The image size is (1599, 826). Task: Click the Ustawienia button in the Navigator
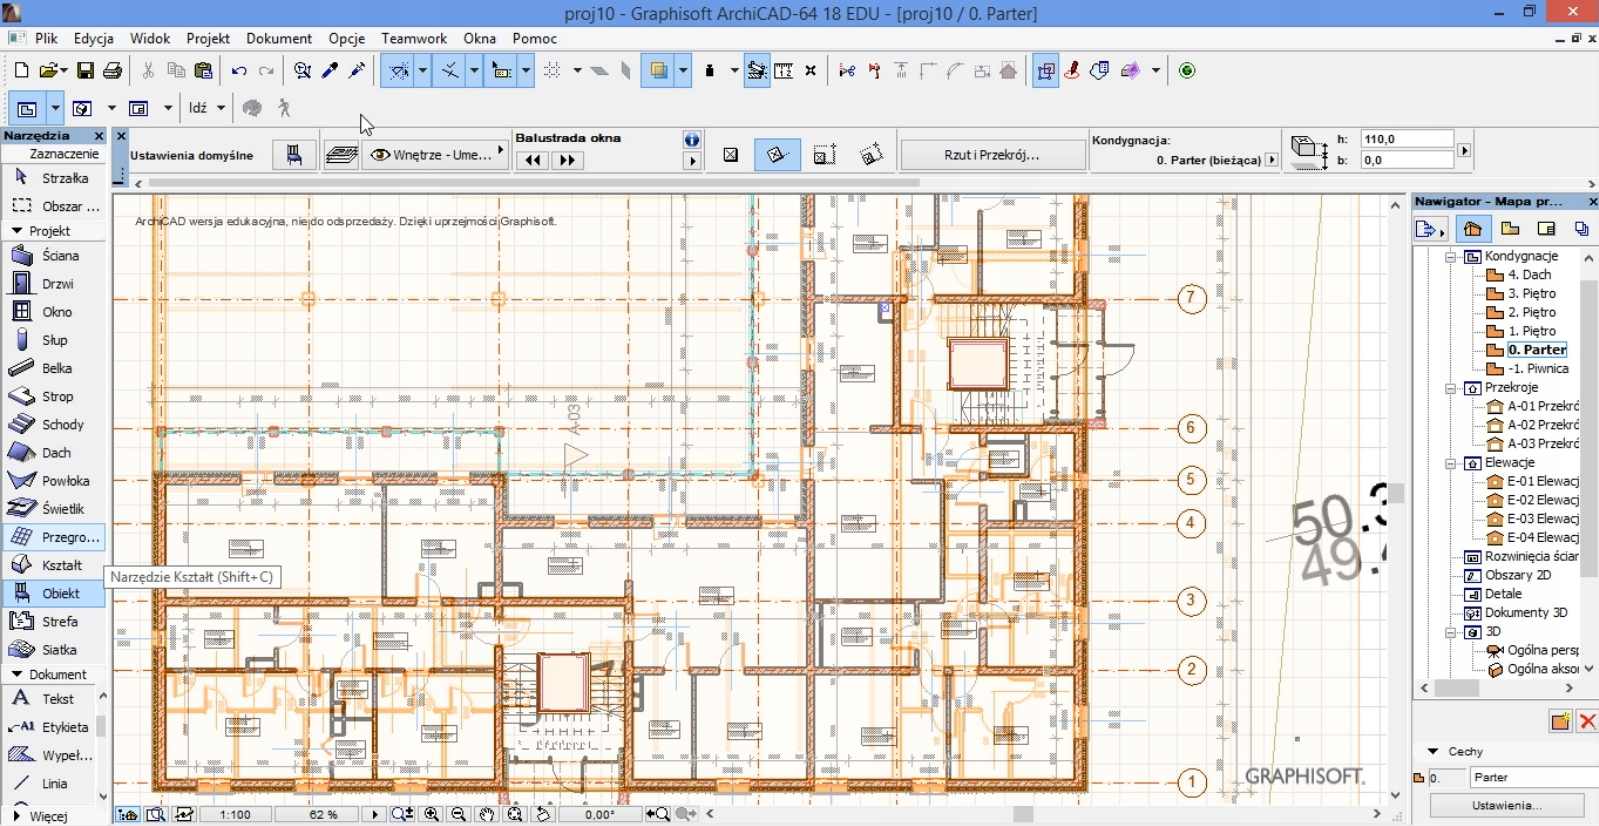coord(1506,805)
